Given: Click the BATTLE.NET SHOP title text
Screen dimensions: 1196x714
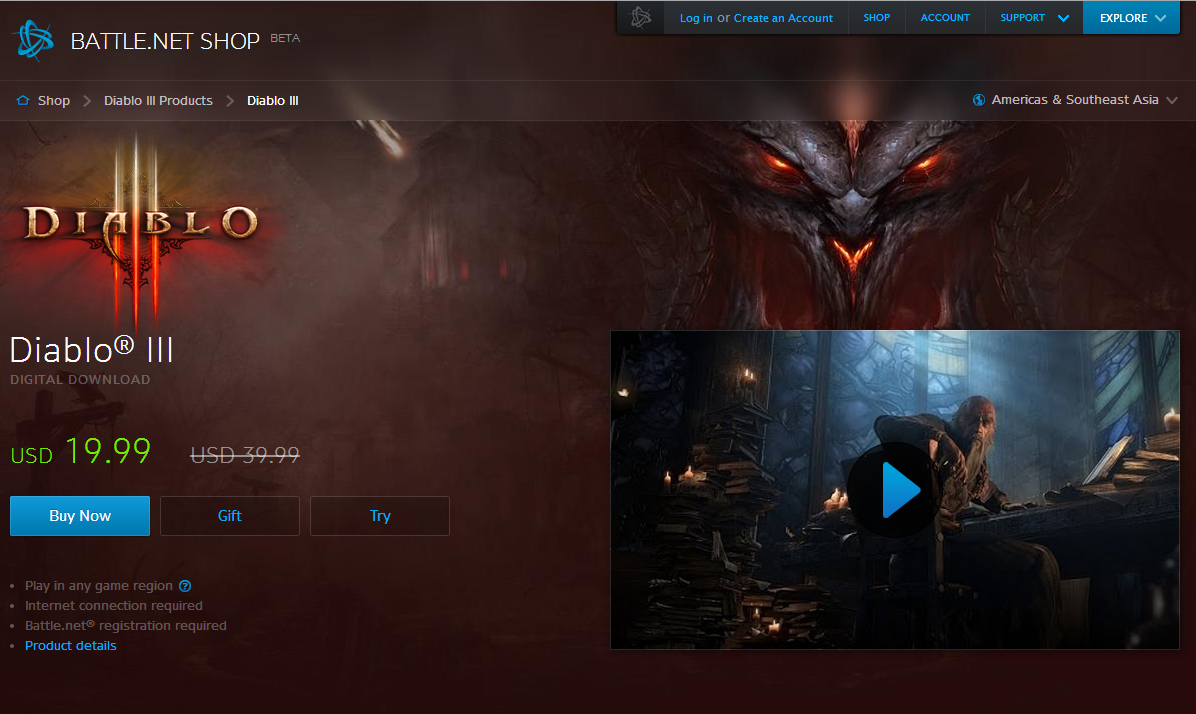Looking at the screenshot, I should pyautogui.click(x=165, y=41).
